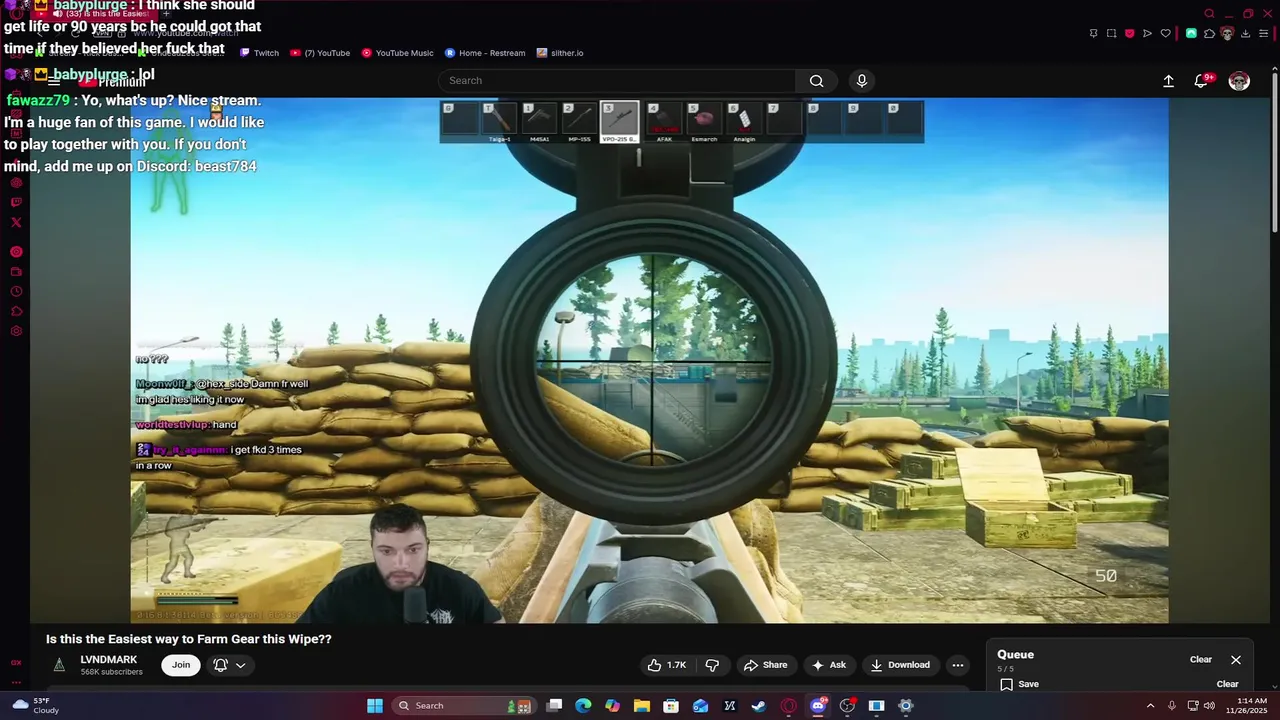The width and height of the screenshot is (1280, 720).
Task: Click the weather widget showing 53°F Cloudy
Action: pyautogui.click(x=35, y=706)
